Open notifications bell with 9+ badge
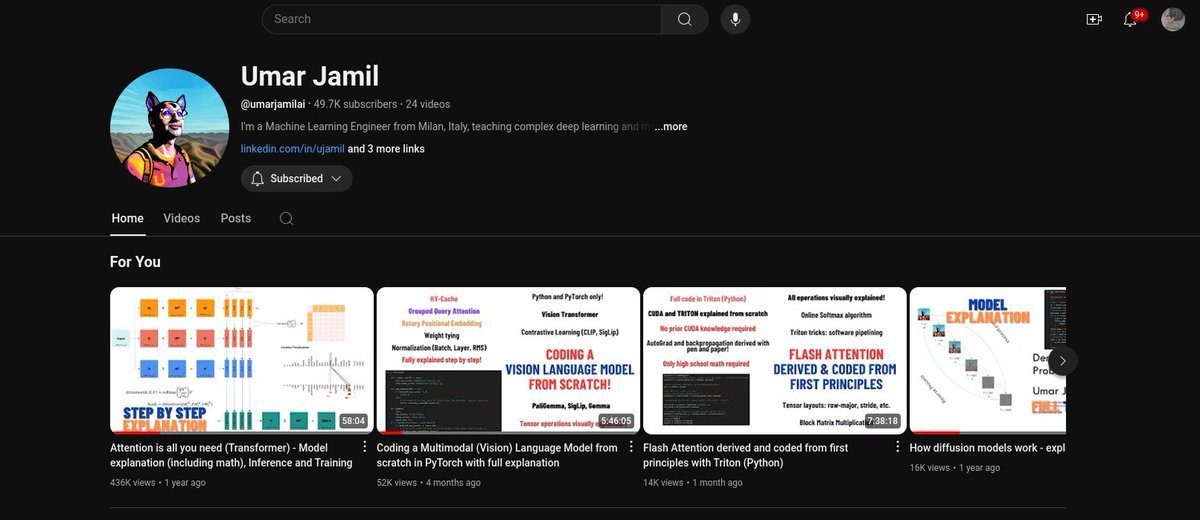This screenshot has height=520, width=1200. 1133,19
